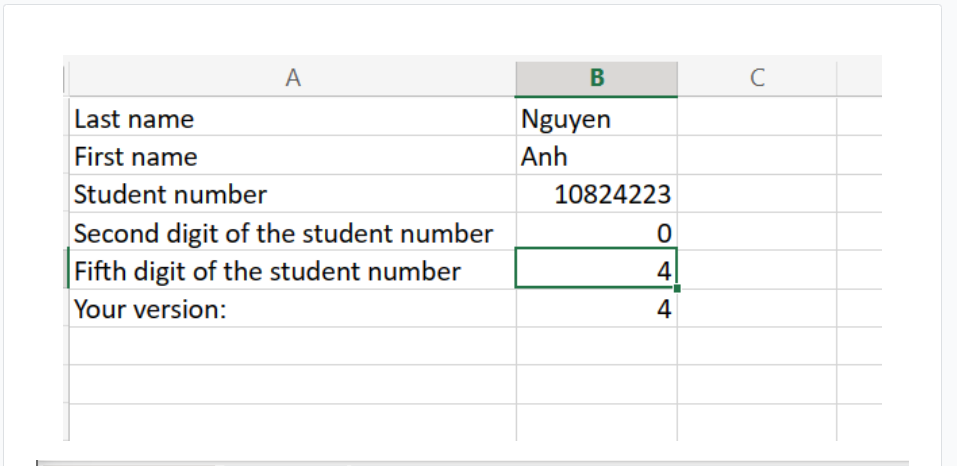Select 'Fifth digit of the student number' cell
Screen dimensions: 957x466
[x=293, y=270]
